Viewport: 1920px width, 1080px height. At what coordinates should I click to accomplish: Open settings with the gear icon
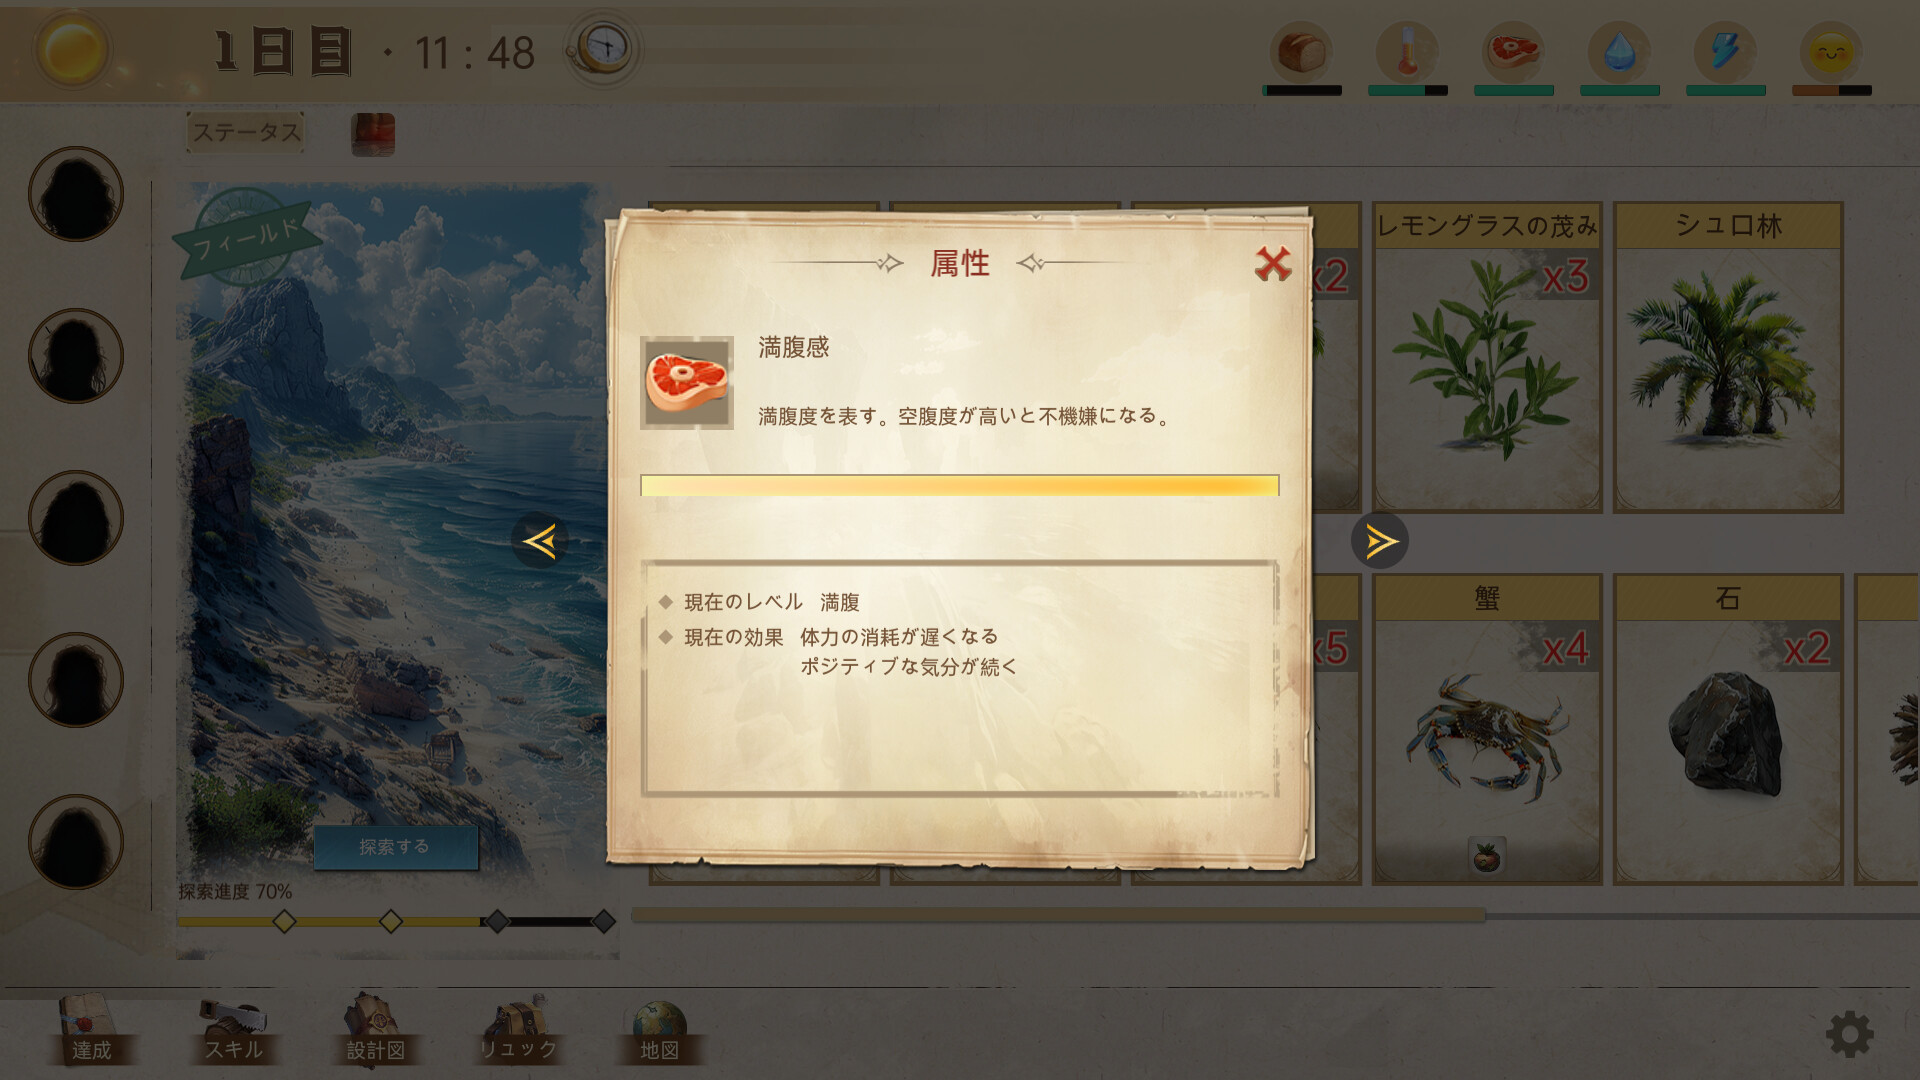point(1849,1034)
